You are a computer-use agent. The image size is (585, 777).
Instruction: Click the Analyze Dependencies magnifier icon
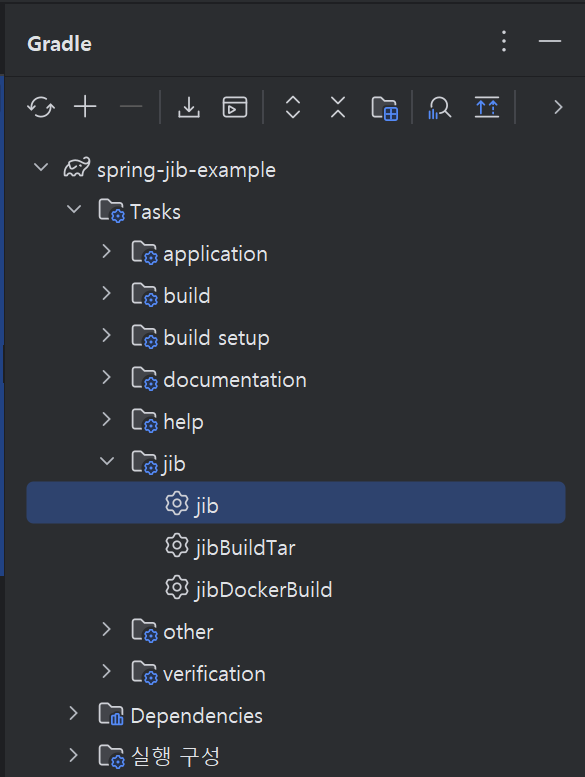[440, 108]
